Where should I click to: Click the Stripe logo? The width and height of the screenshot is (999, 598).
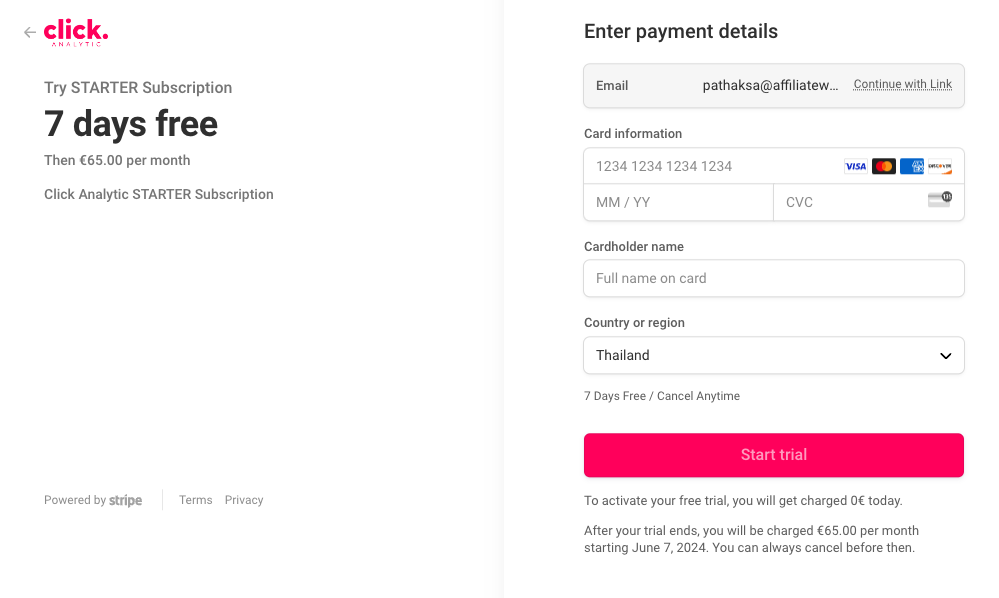125,500
